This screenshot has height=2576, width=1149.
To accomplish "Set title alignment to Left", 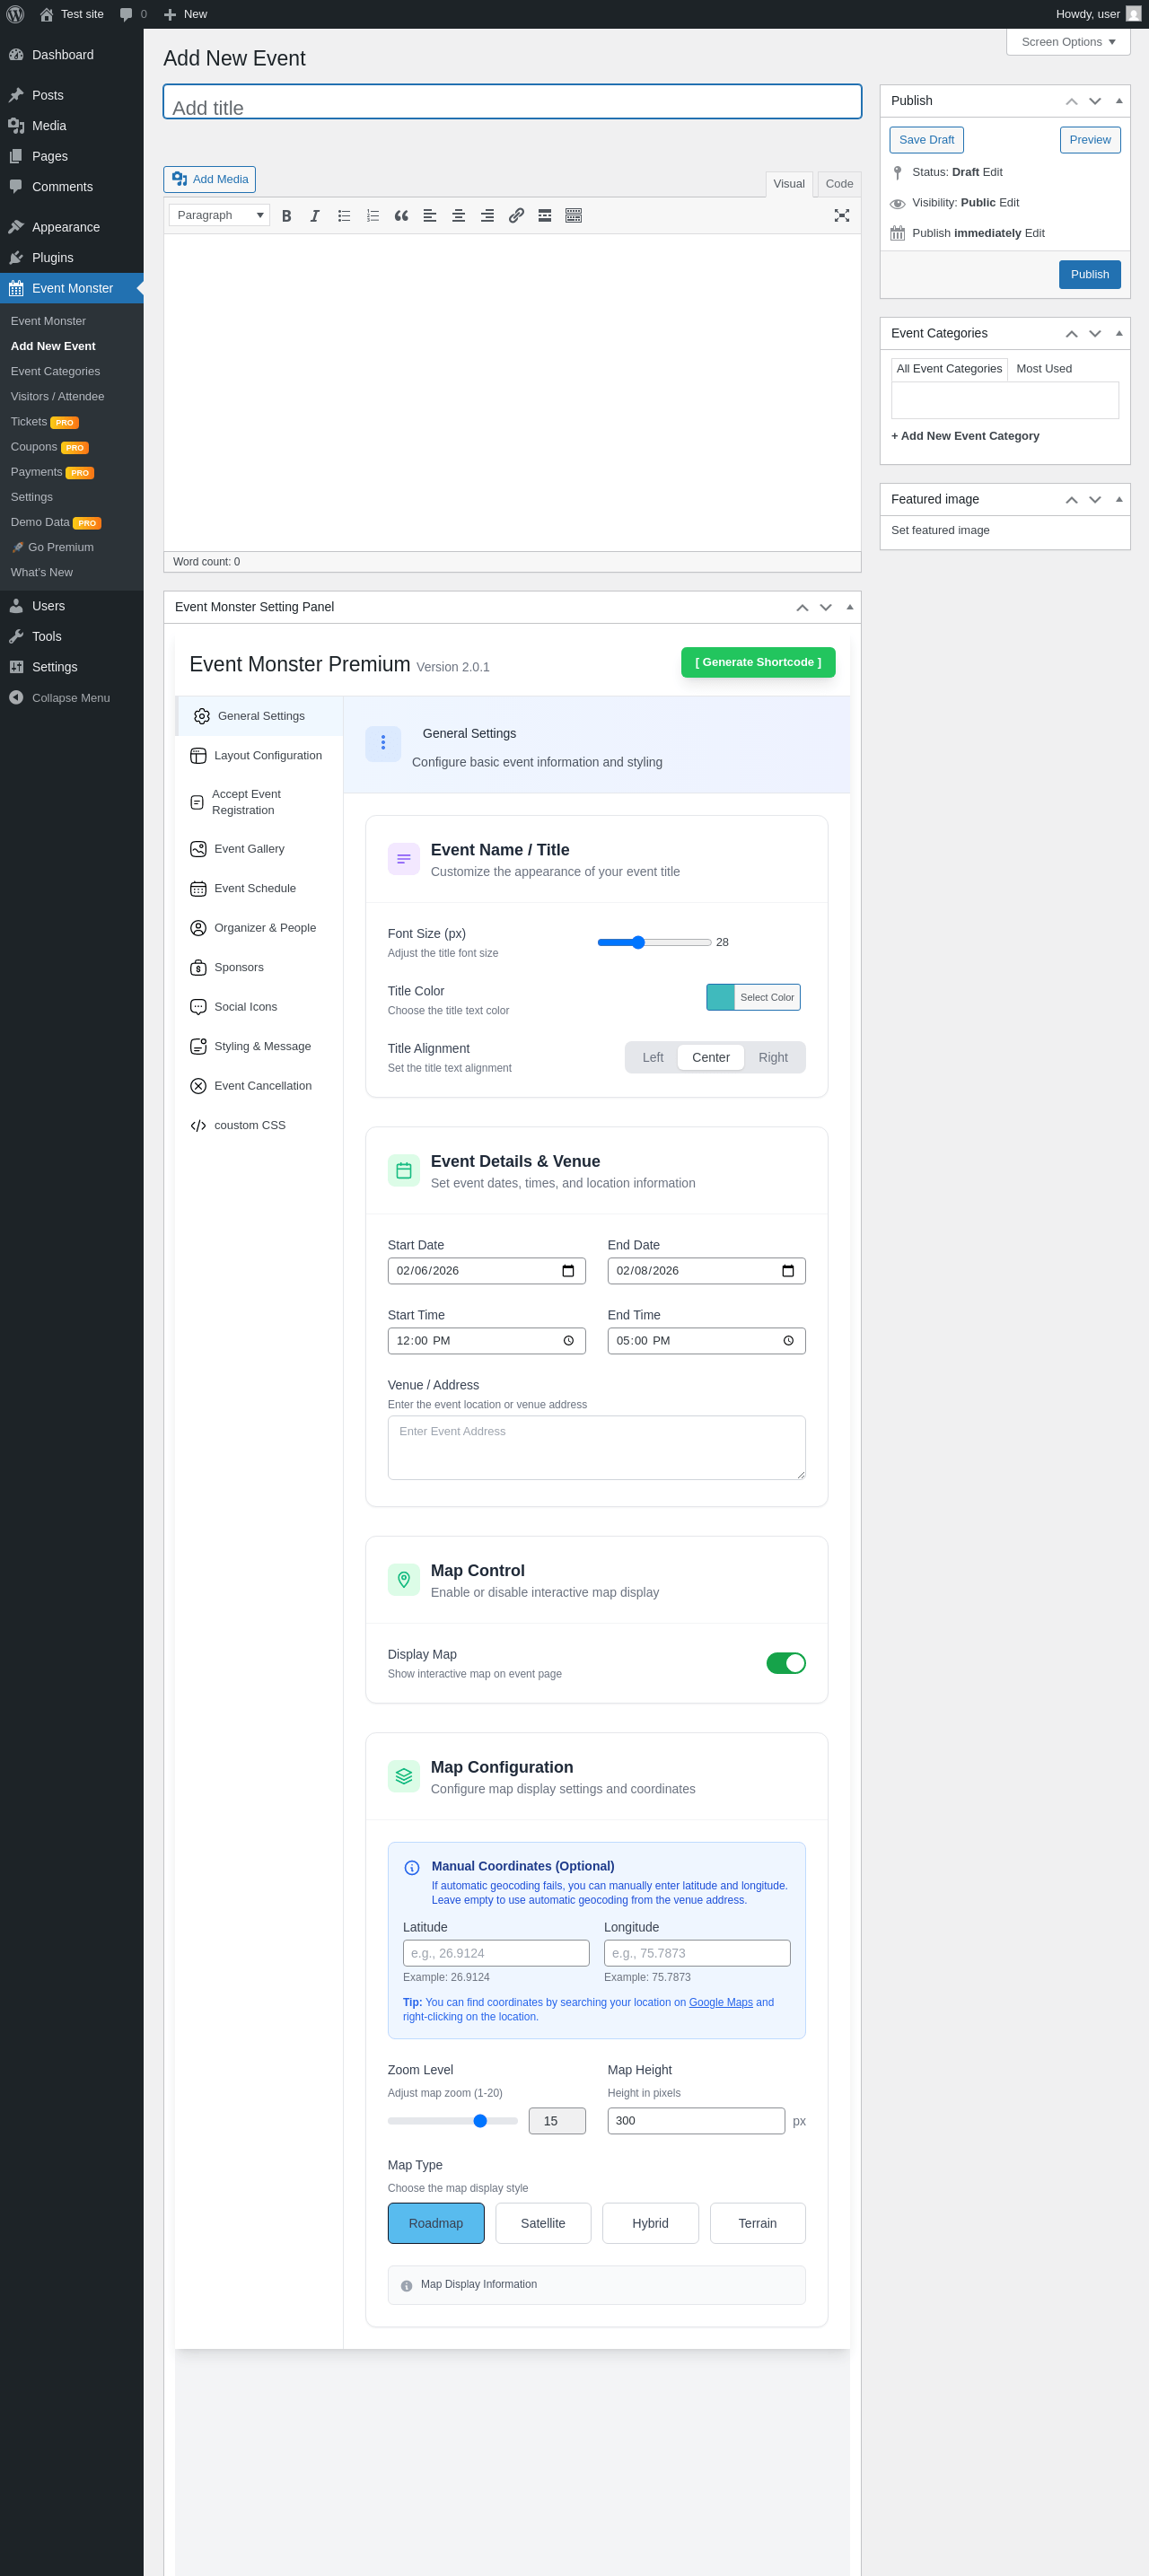I will [x=652, y=1057].
